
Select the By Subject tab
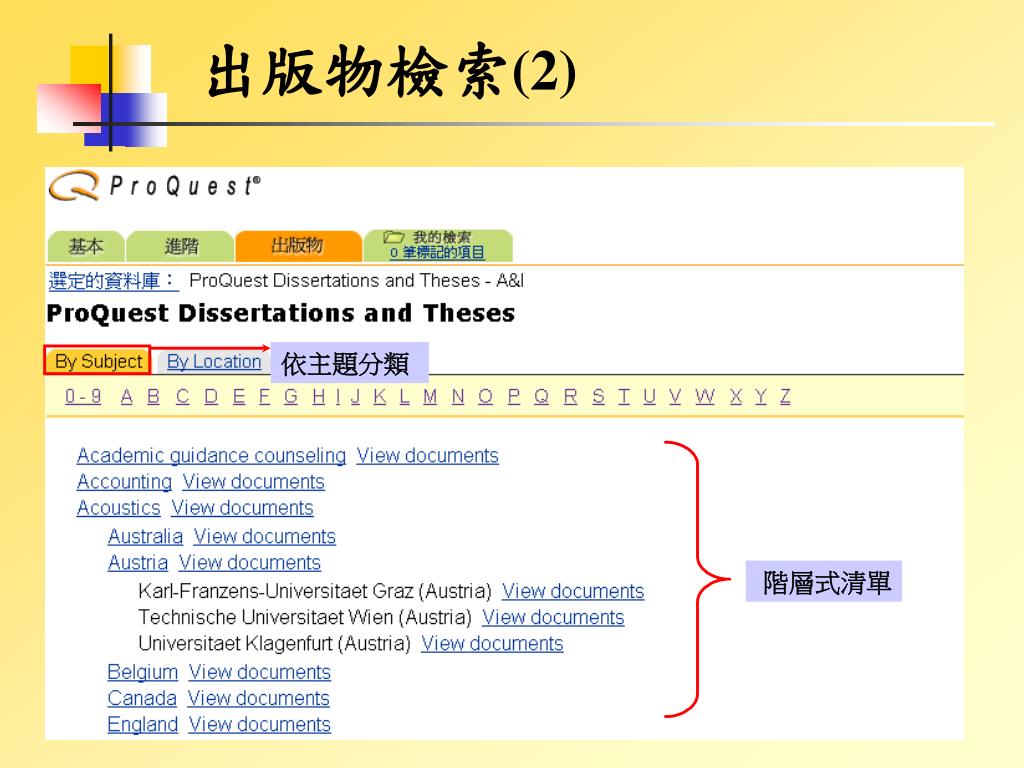click(x=98, y=360)
